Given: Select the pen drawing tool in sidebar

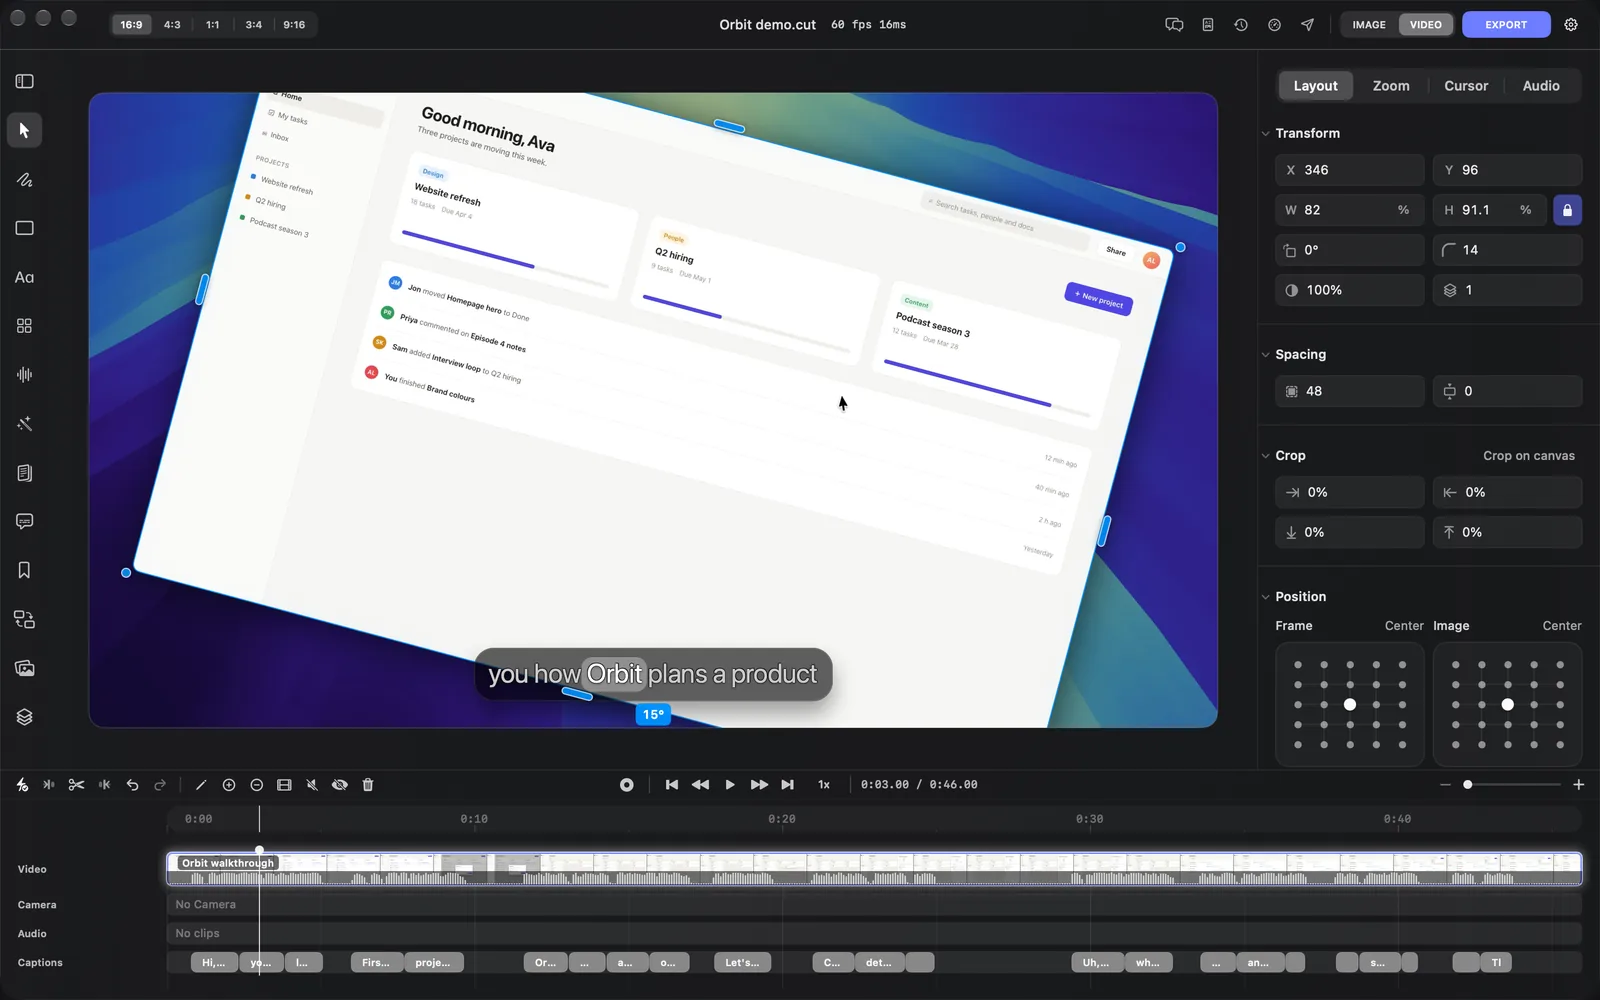Looking at the screenshot, I should [x=24, y=180].
